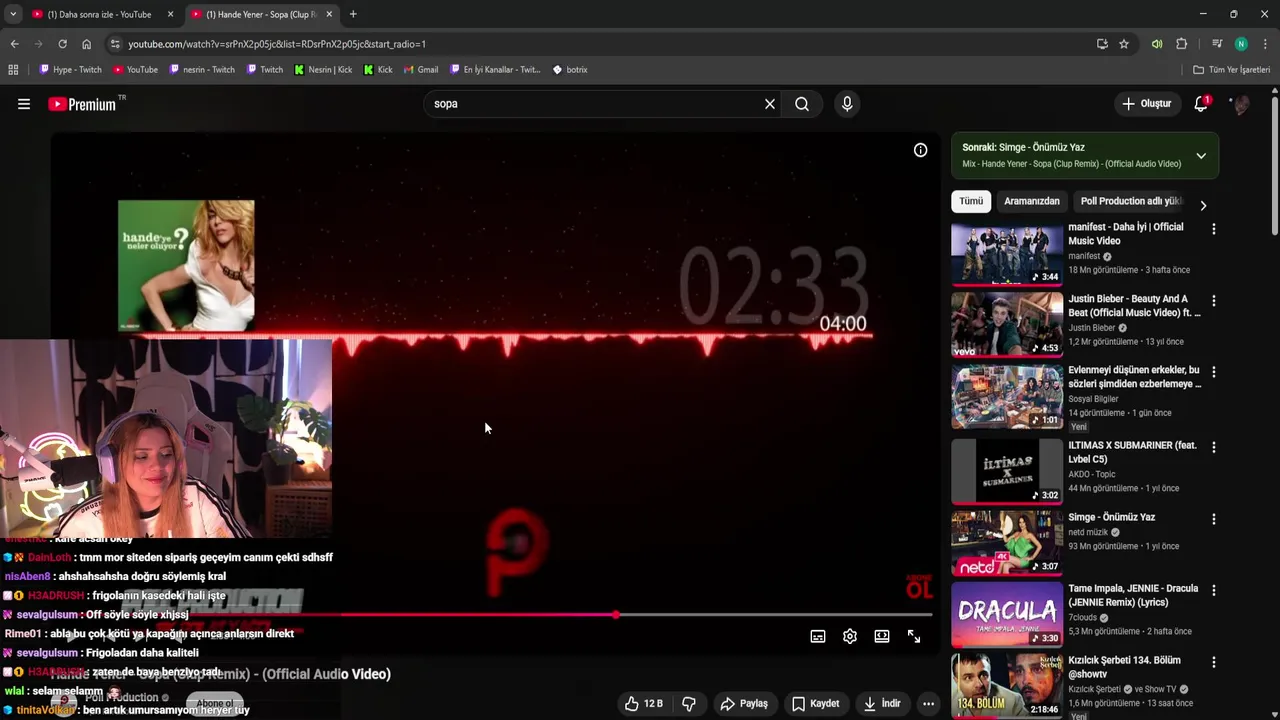The height and width of the screenshot is (720, 1280).
Task: Open Chrome profile N avatar
Action: (1241, 44)
